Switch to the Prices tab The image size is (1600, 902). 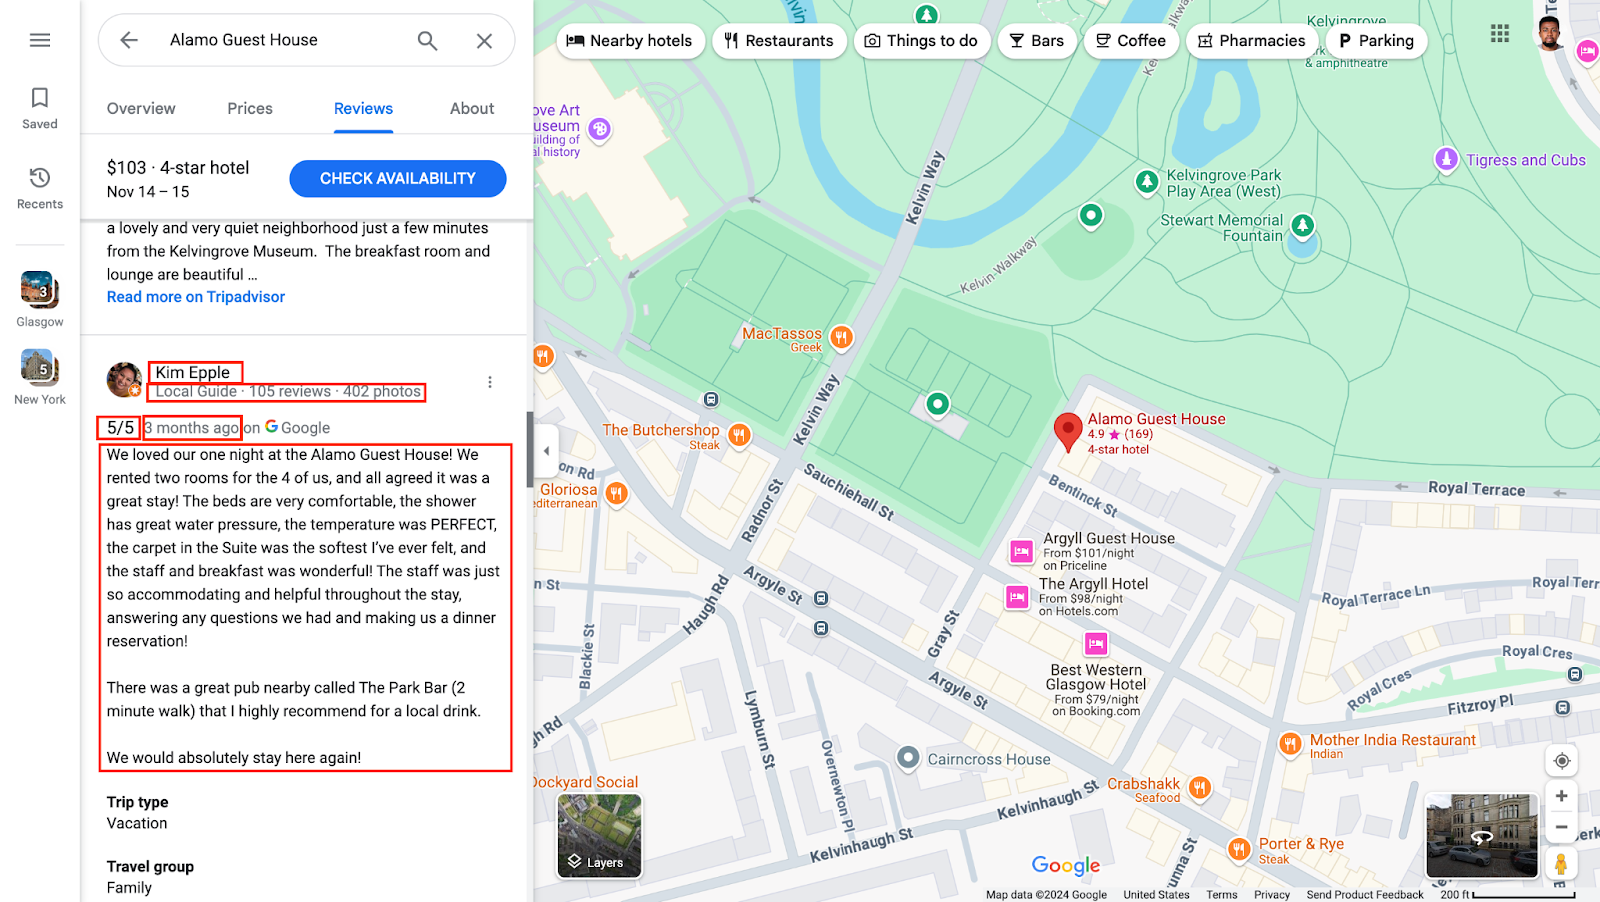coord(250,108)
